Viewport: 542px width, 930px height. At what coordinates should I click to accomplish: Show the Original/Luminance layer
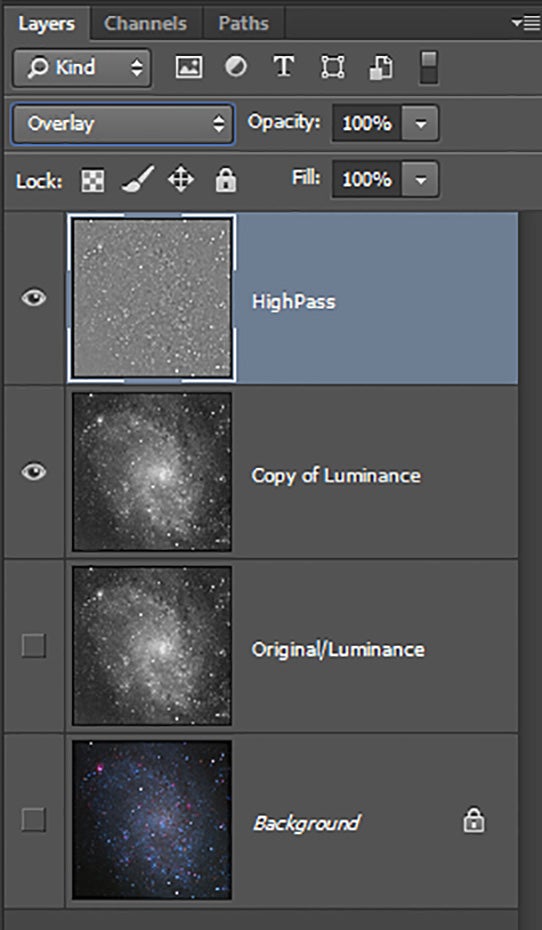click(x=33, y=645)
